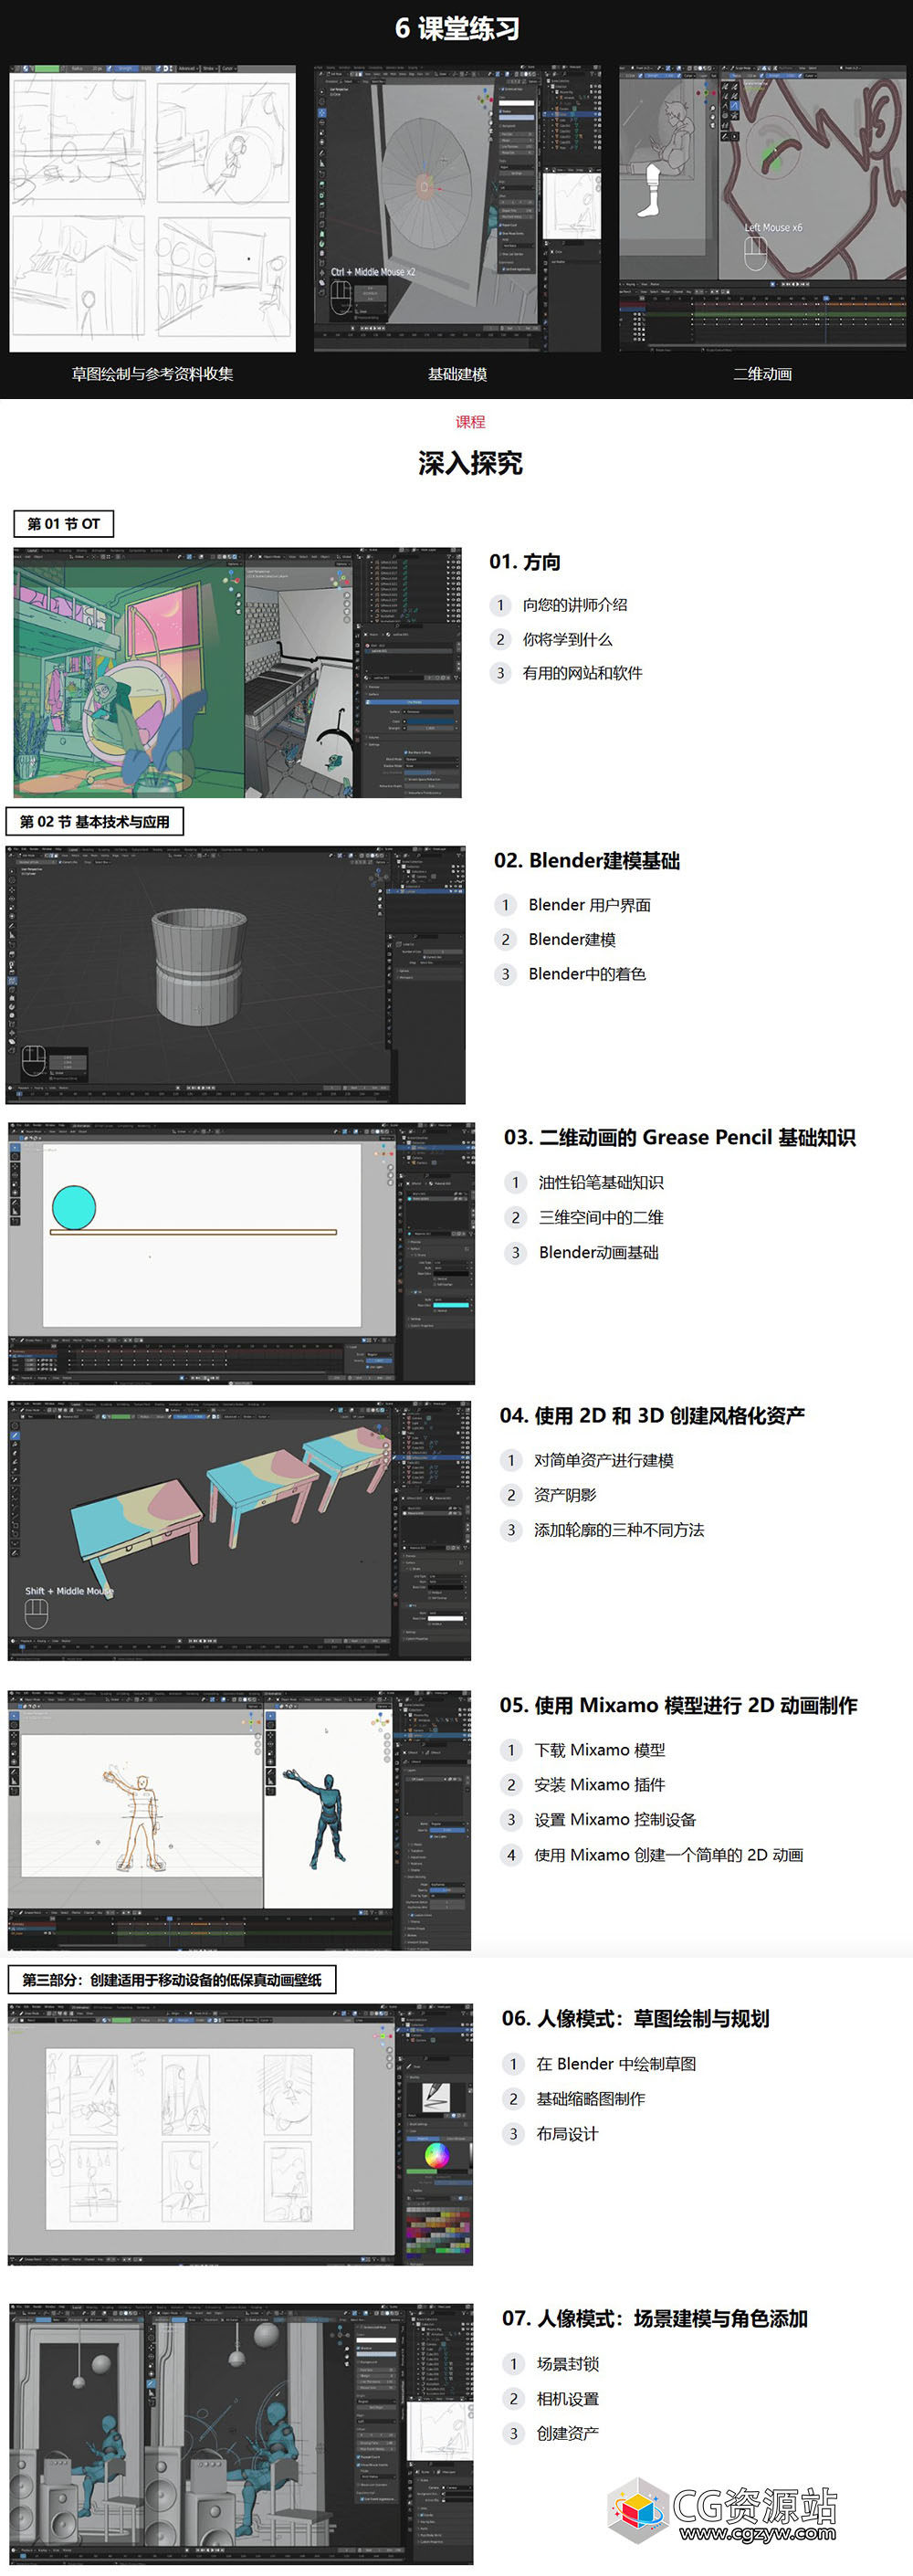This screenshot has height=2576, width=913.
Task: Select 向您的讲师介绍 lesson item
Action: [575, 605]
